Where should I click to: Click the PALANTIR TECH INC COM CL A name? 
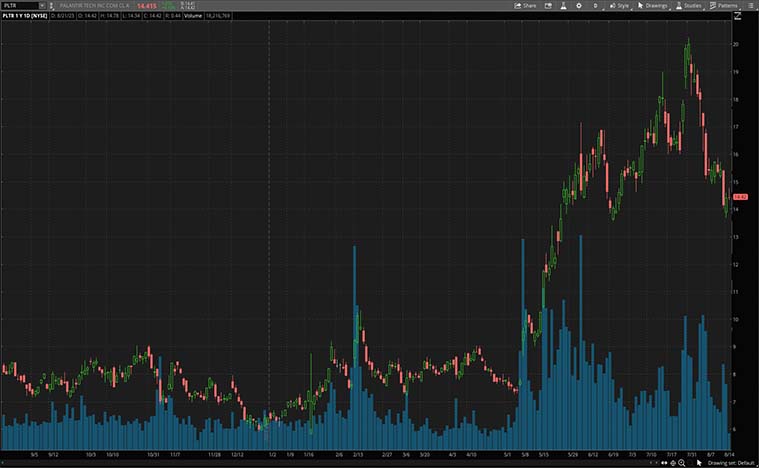(x=94, y=6)
